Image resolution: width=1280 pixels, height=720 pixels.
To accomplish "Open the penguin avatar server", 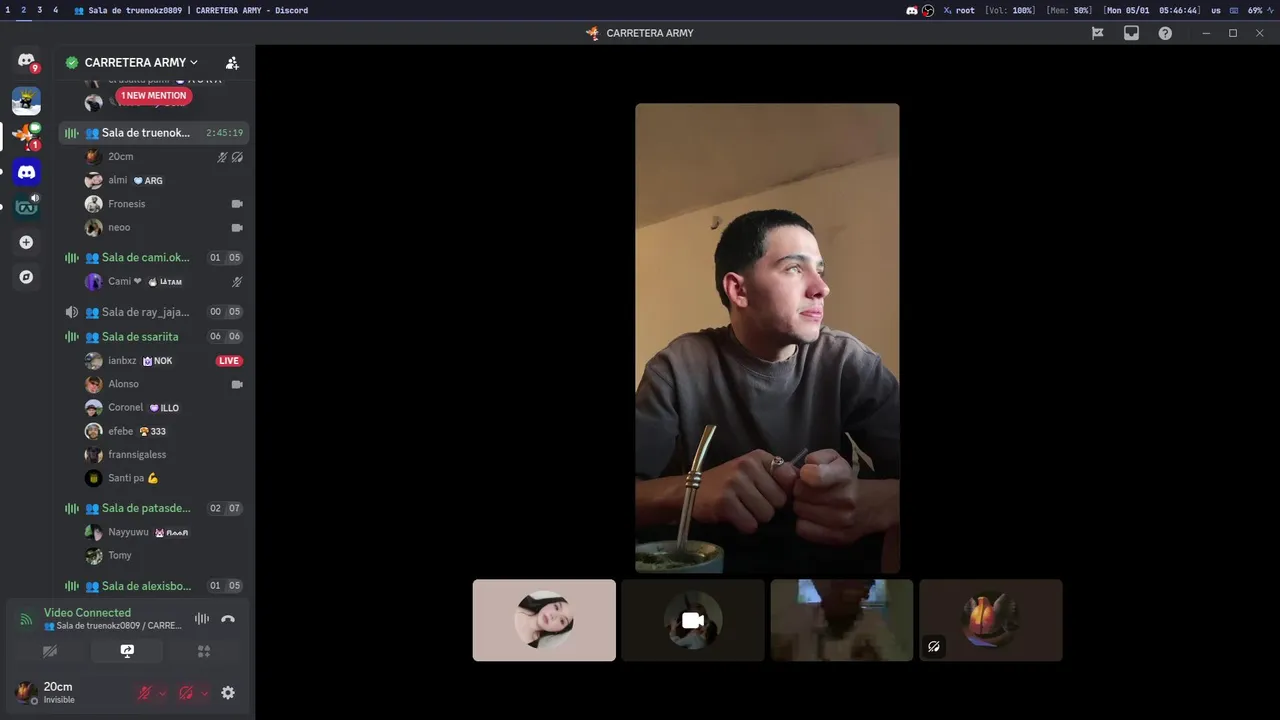I will coord(26,101).
